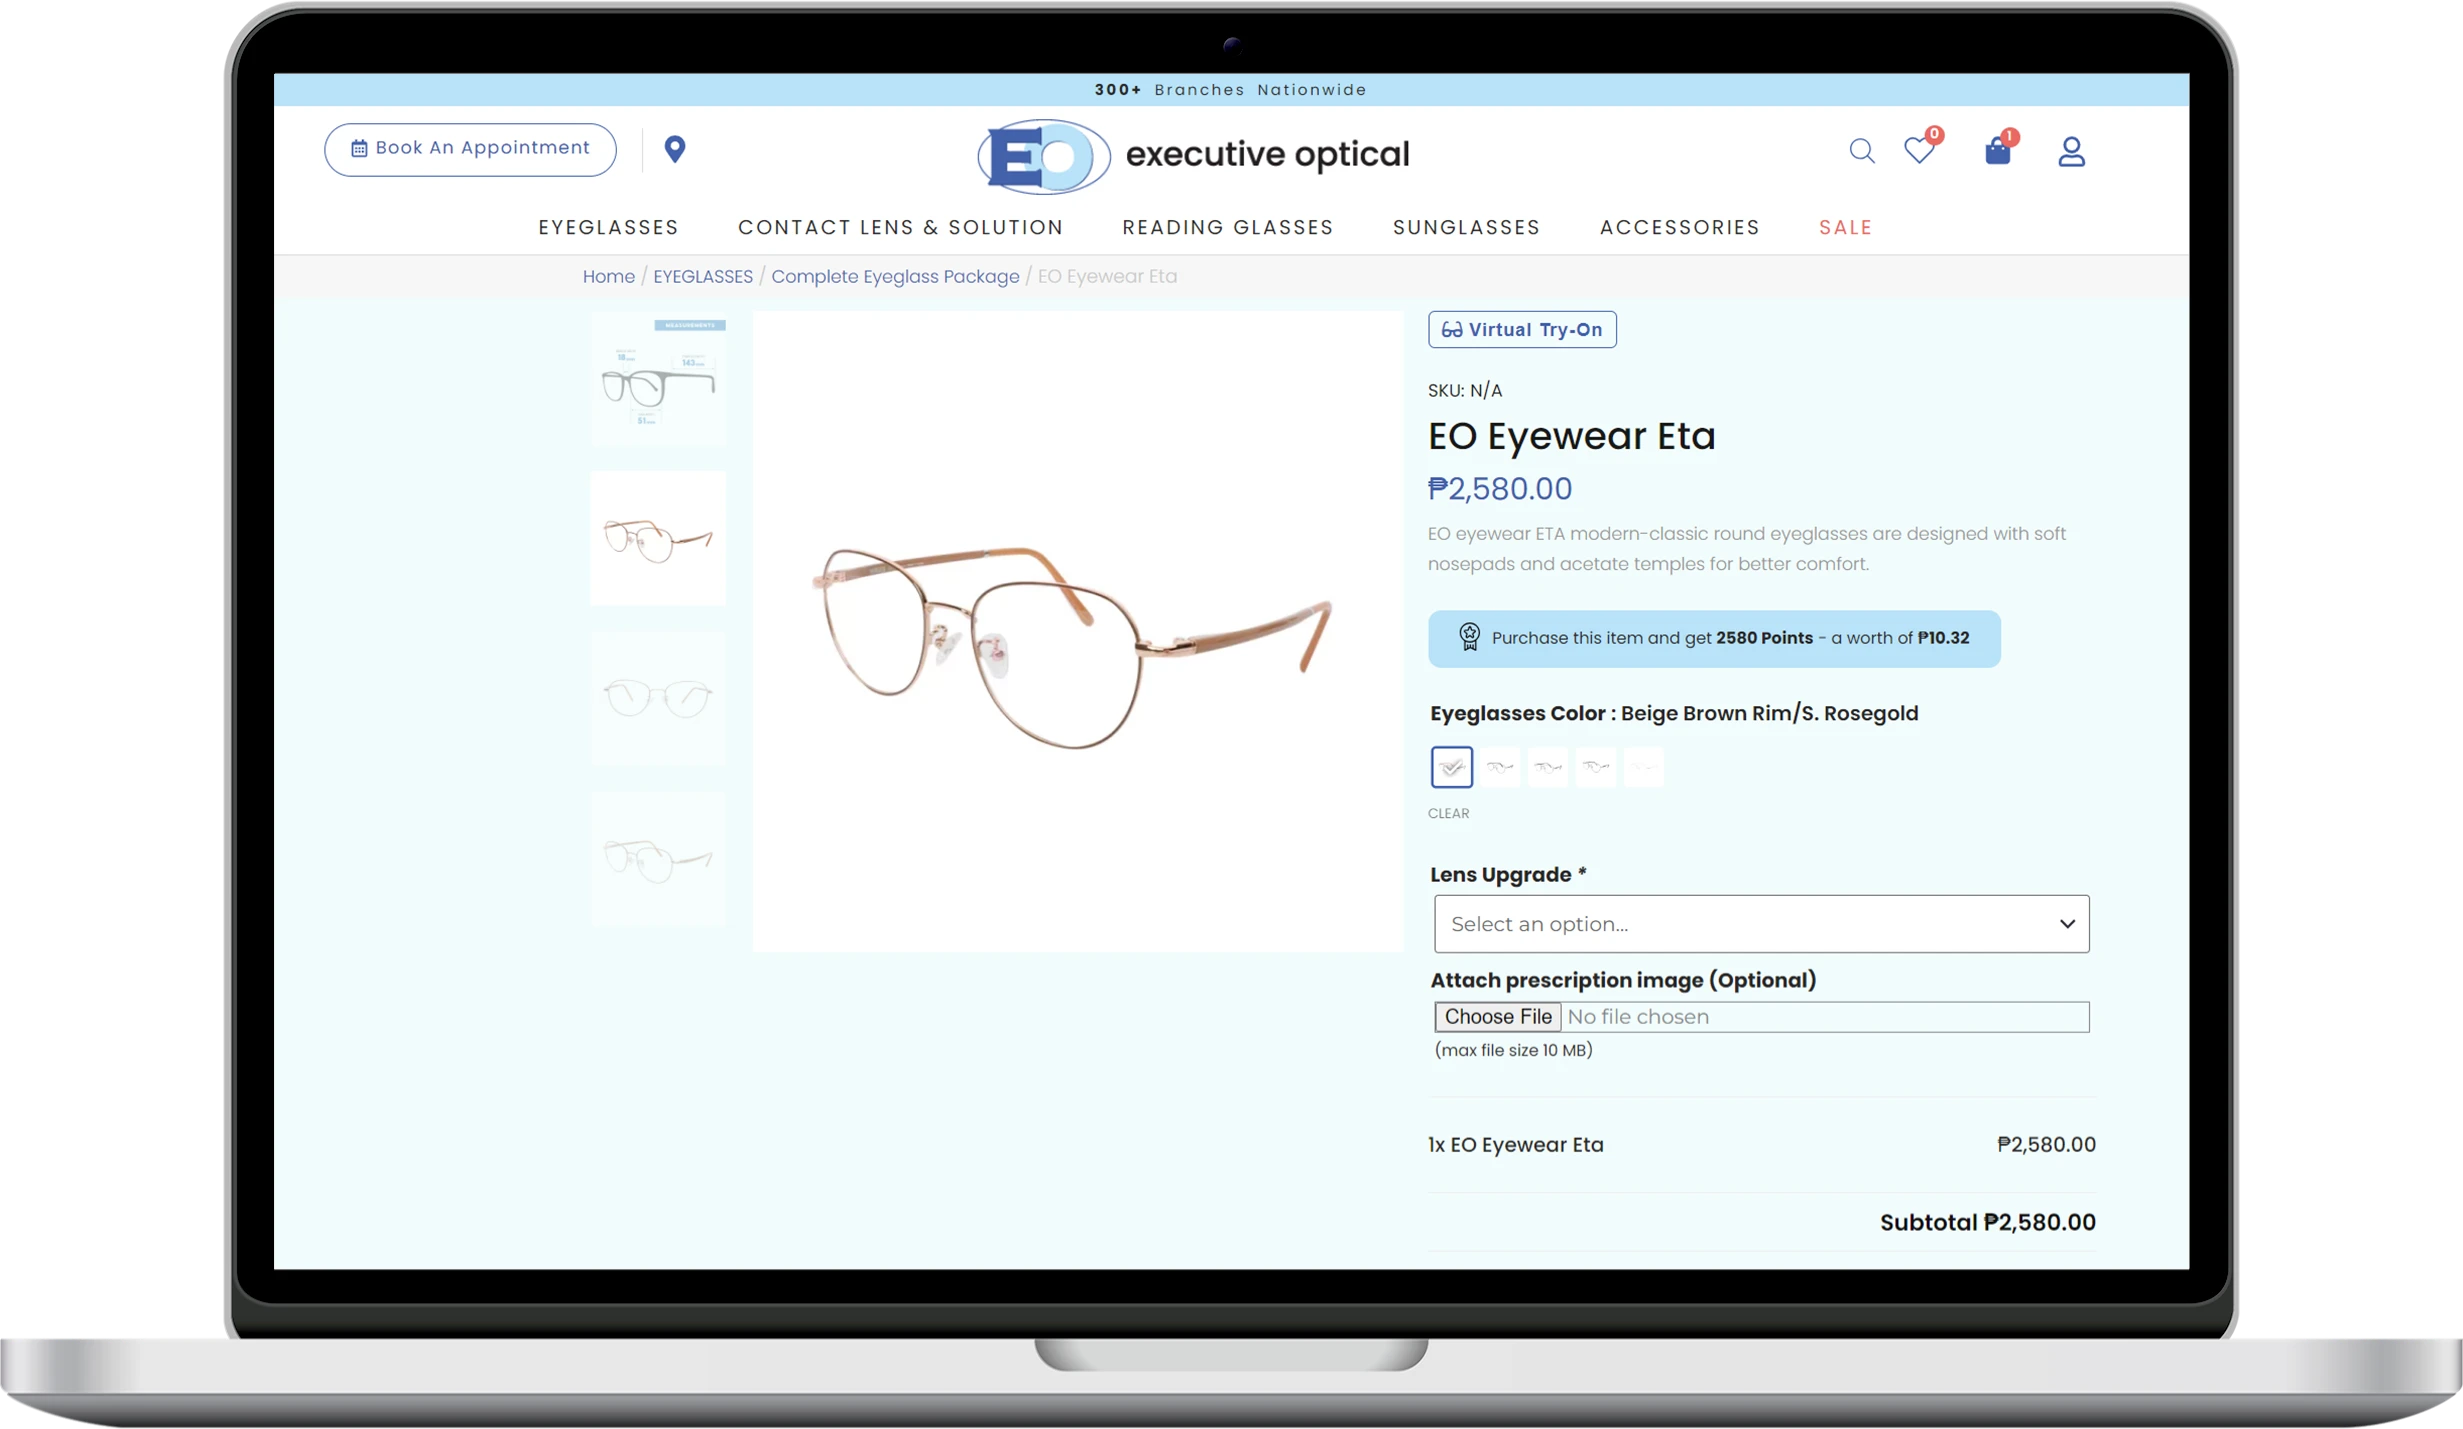This screenshot has height=1429, width=2463.
Task: Select the first (selected) color swatch
Action: (x=1451, y=767)
